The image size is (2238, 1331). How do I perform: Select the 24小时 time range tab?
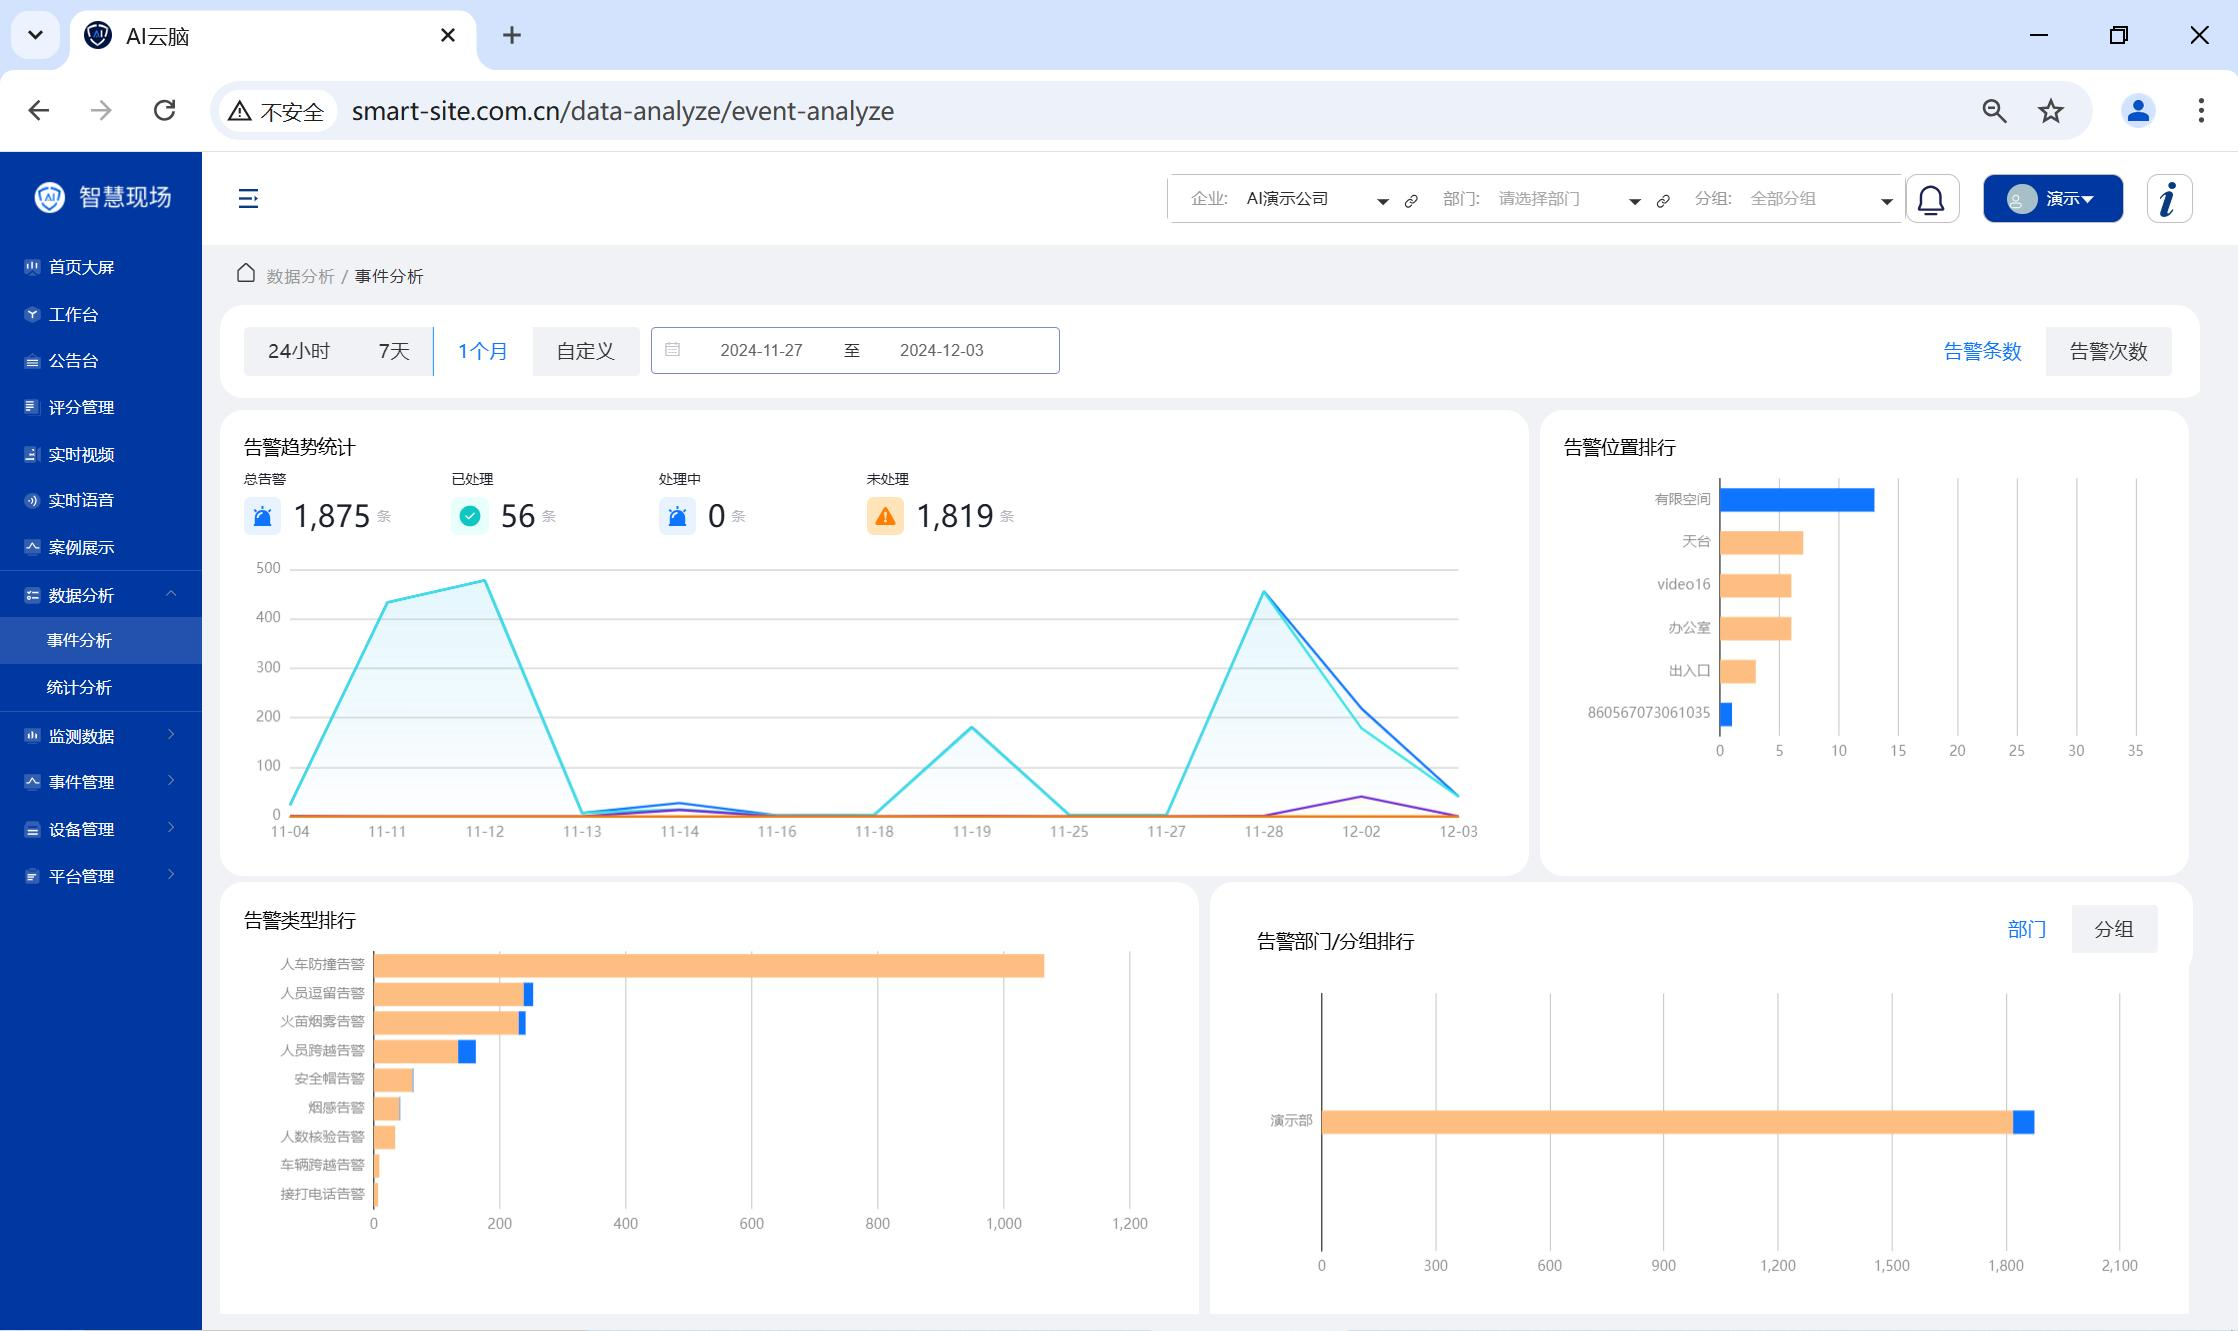[x=298, y=351]
